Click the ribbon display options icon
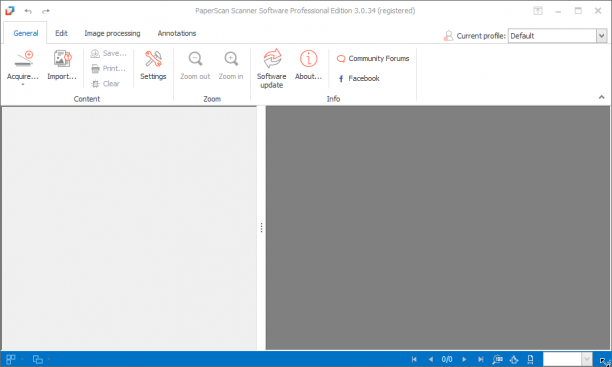 click(x=538, y=11)
